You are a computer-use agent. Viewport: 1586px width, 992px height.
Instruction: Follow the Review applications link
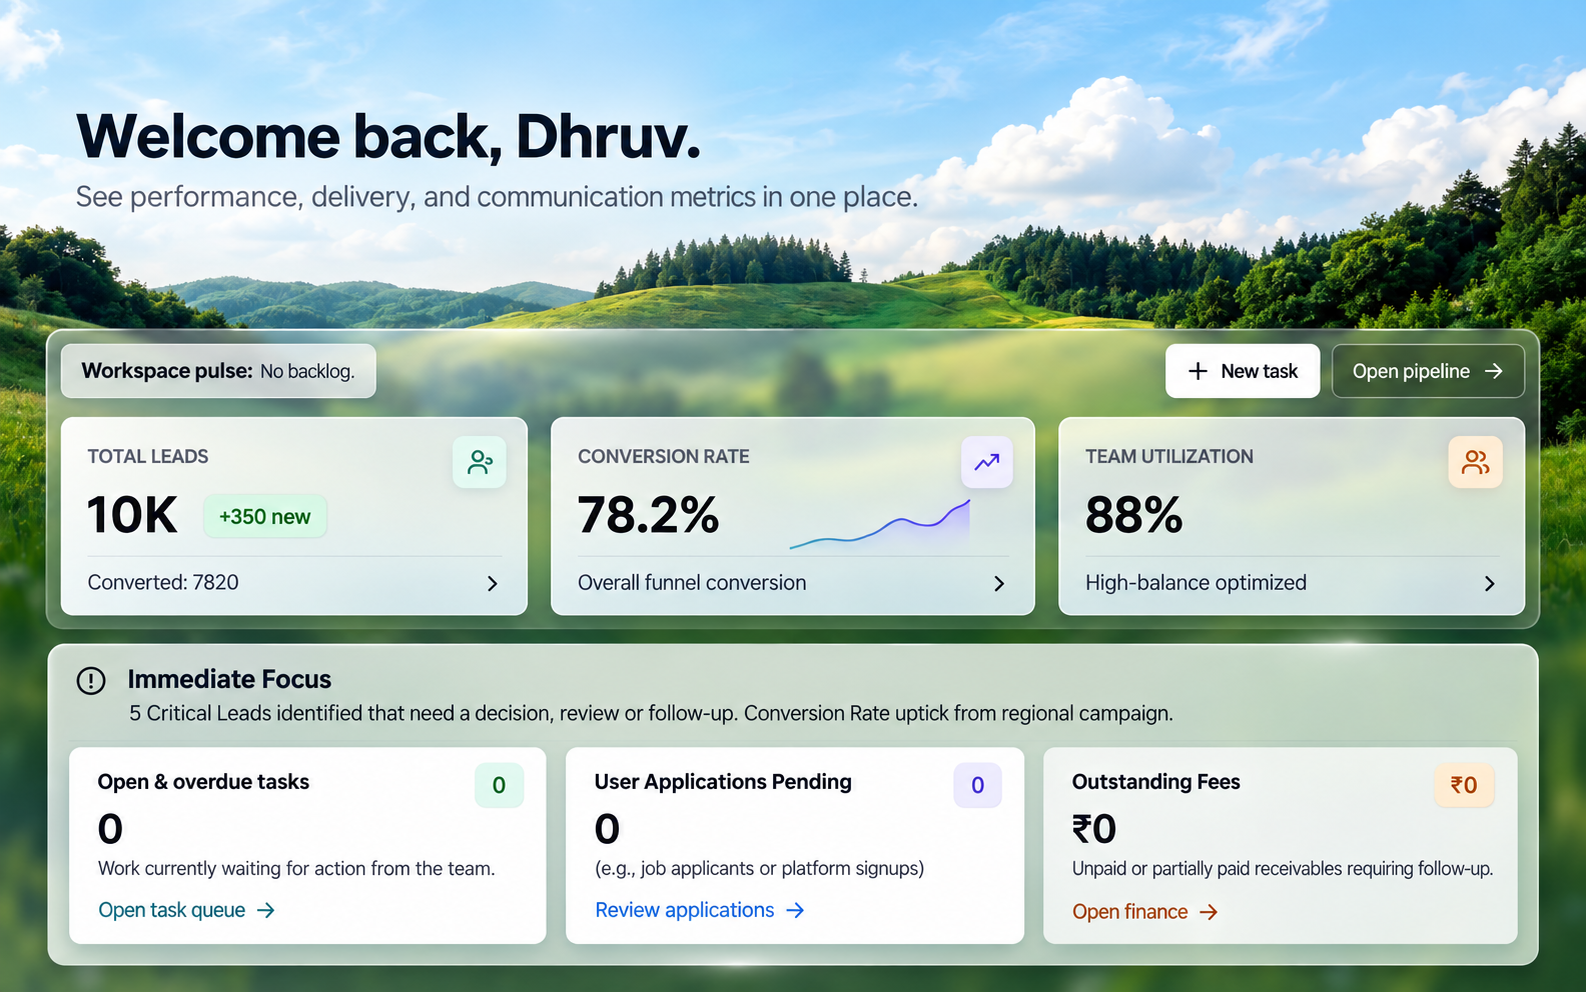(700, 910)
